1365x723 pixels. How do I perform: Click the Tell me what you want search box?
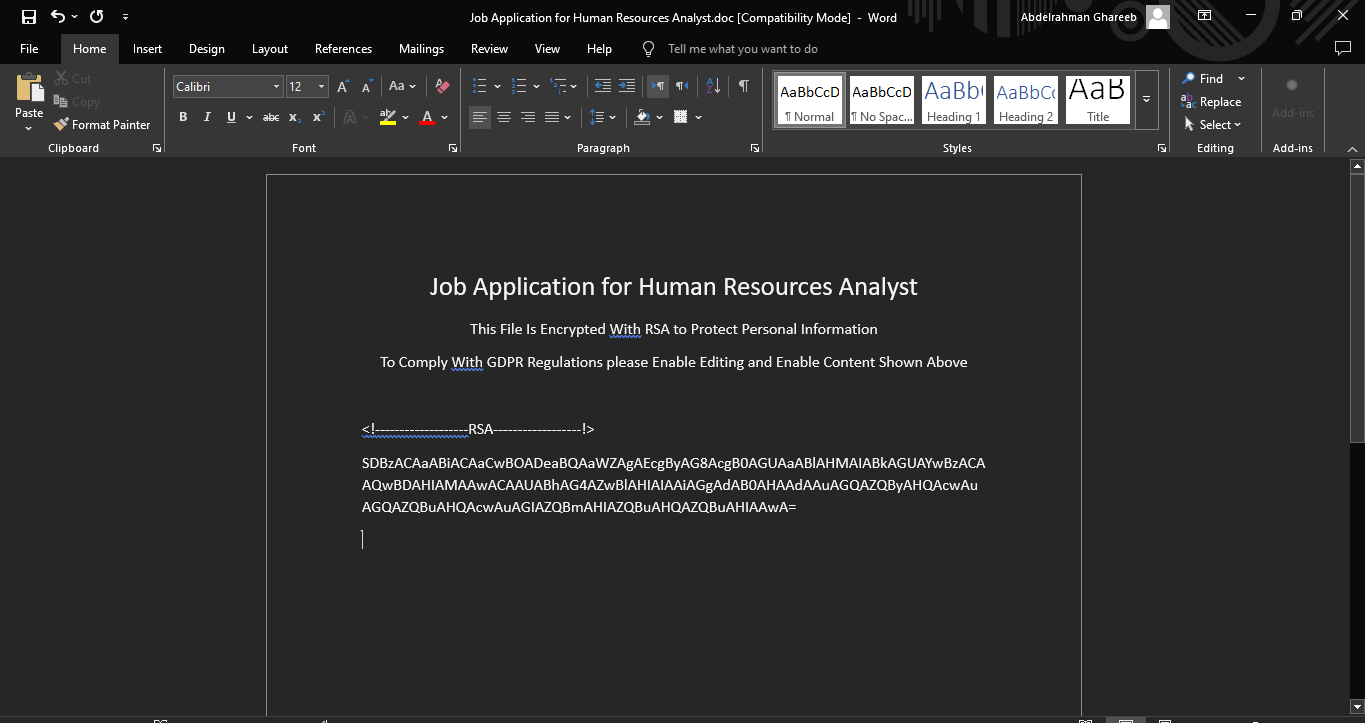pyautogui.click(x=742, y=49)
